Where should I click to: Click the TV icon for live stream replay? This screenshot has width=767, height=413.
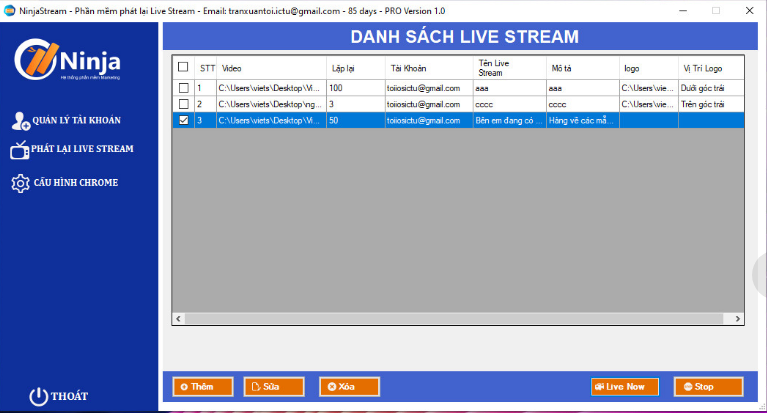click(20, 150)
